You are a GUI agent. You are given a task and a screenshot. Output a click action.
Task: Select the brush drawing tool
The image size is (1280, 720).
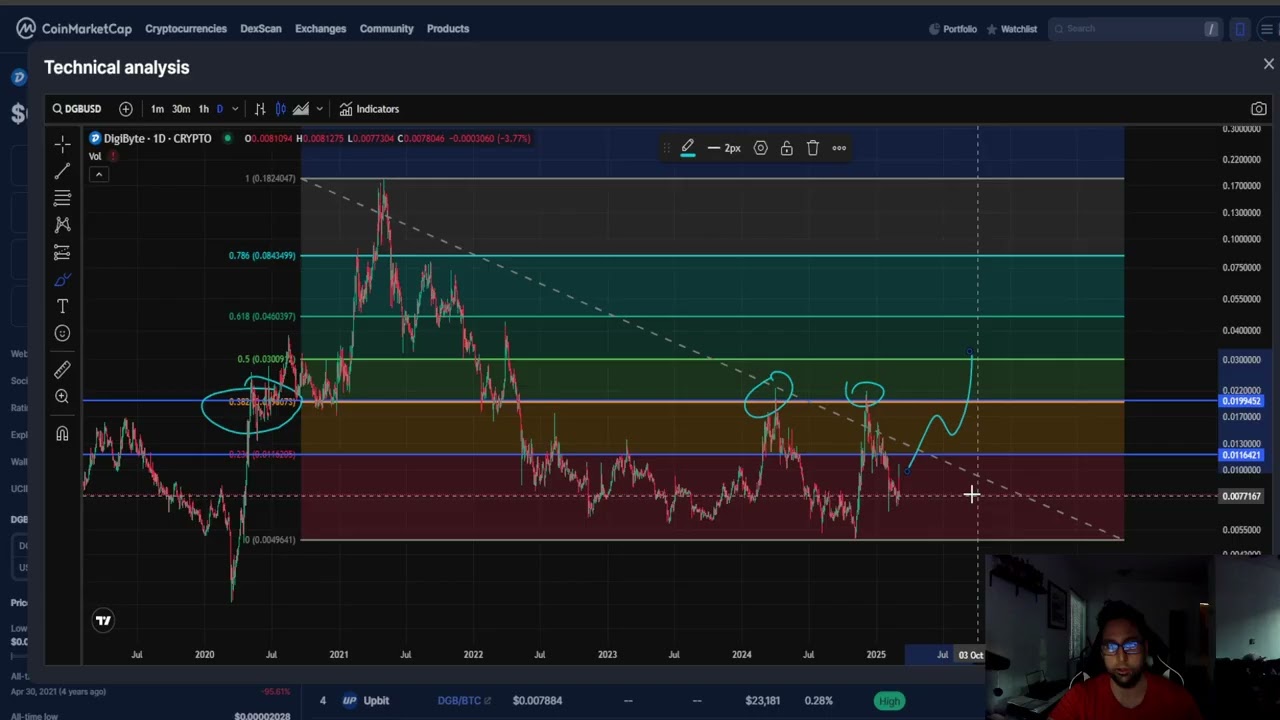(x=62, y=279)
